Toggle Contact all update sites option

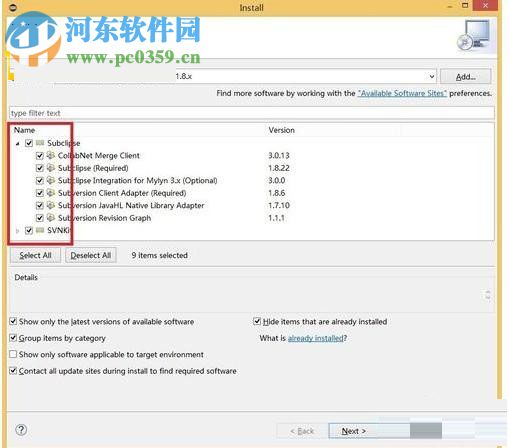click(13, 370)
